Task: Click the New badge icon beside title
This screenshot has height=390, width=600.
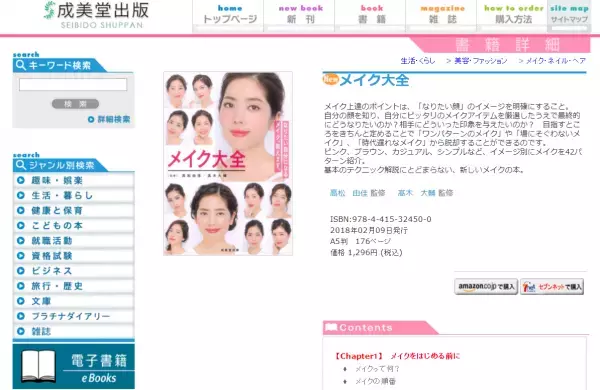Action: pyautogui.click(x=331, y=79)
